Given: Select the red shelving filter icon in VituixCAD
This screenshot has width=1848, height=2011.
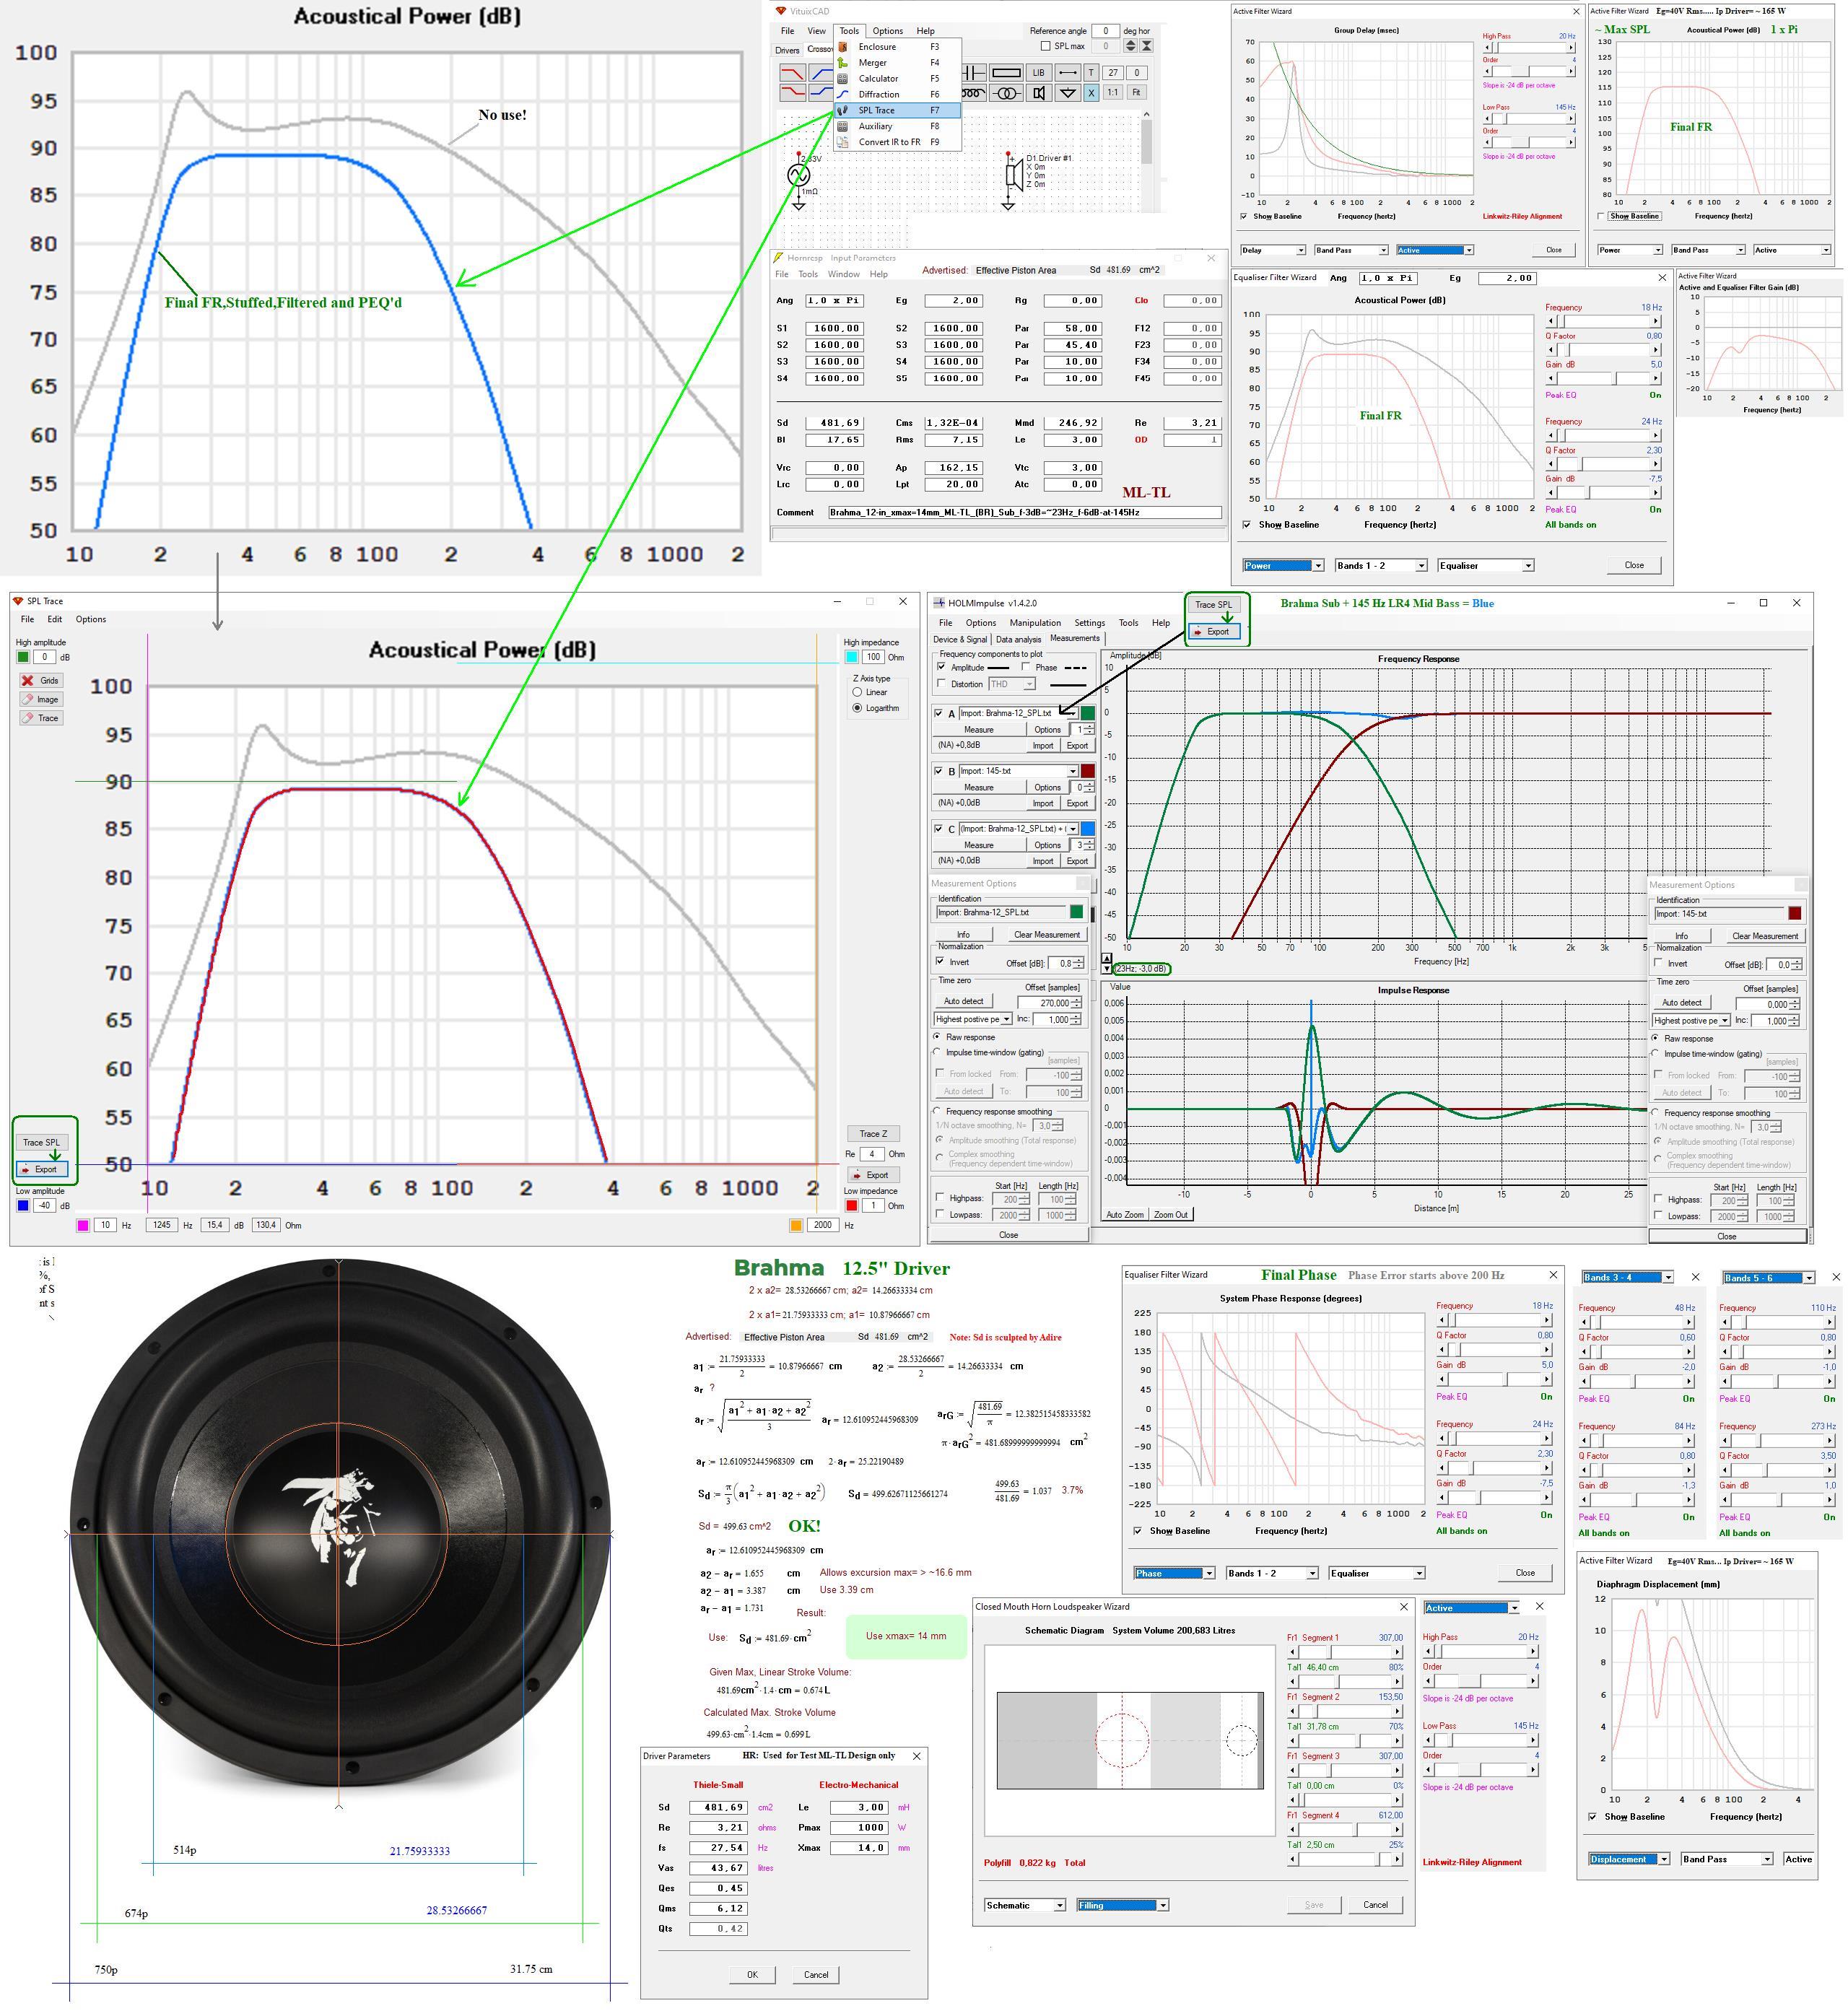Looking at the screenshot, I should click(793, 93).
